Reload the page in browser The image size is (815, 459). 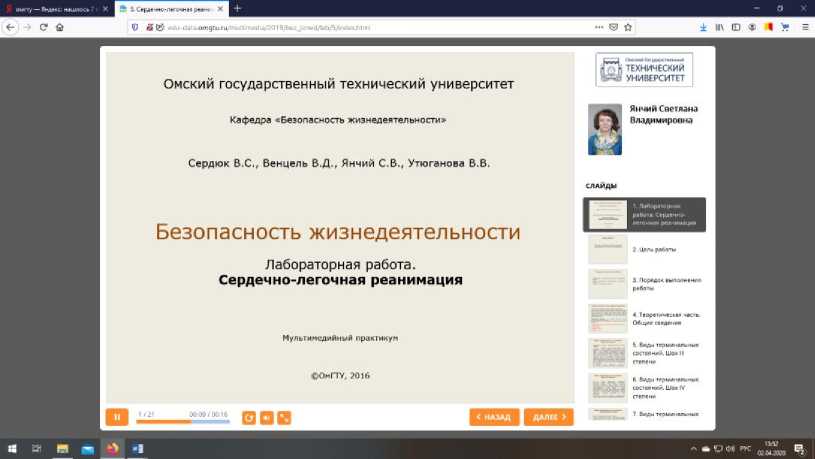tap(44, 27)
